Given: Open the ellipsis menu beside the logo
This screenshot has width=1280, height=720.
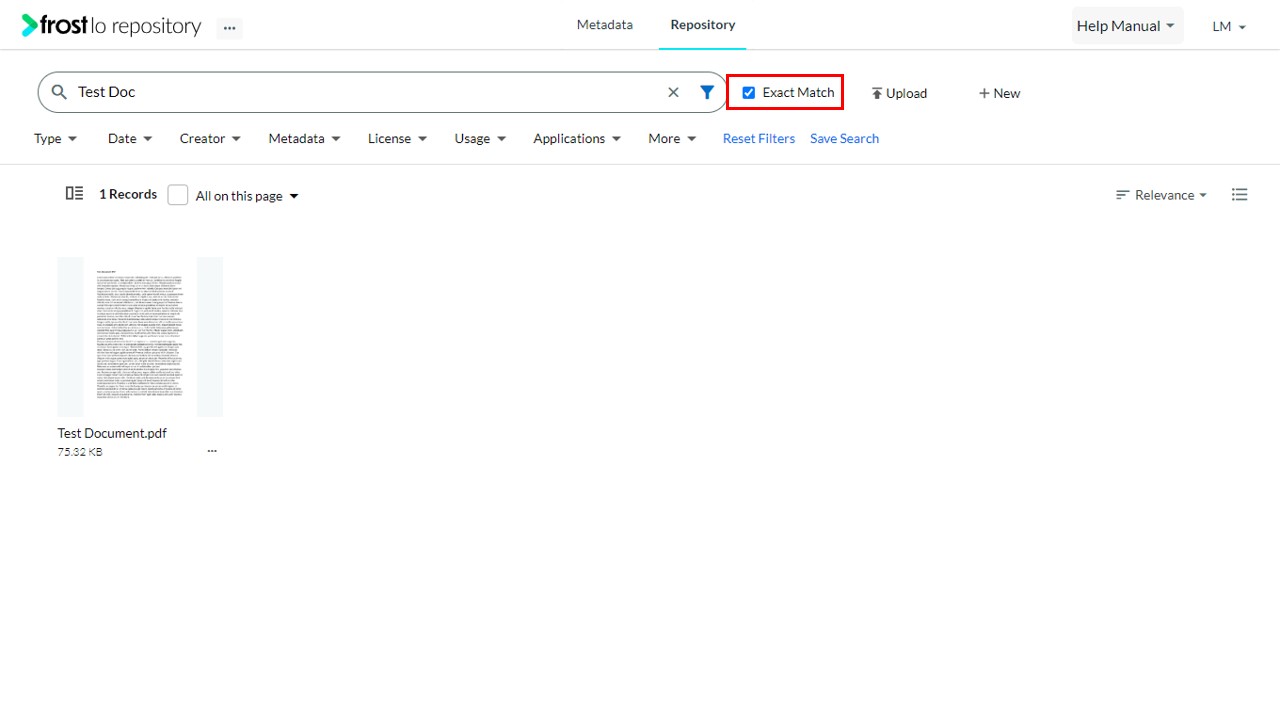Looking at the screenshot, I should 230,28.
